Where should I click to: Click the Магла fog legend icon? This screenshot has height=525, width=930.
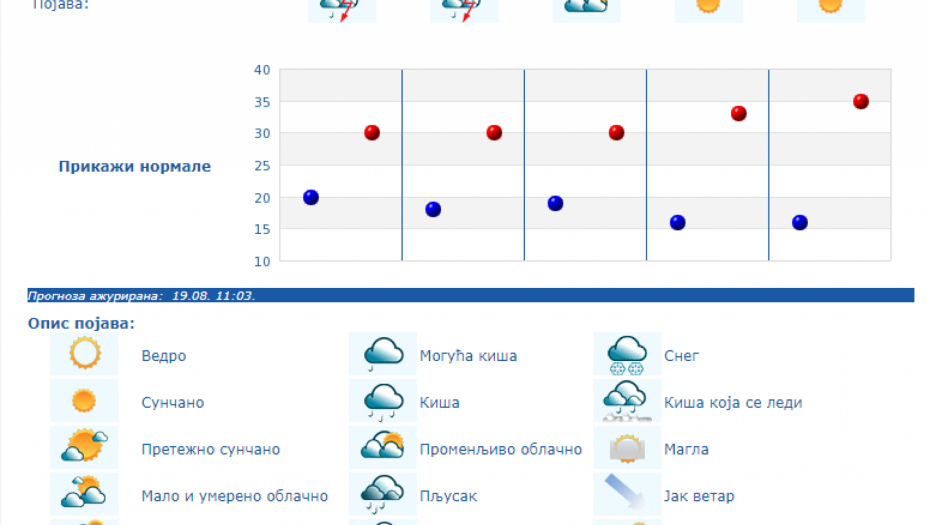coord(627,448)
